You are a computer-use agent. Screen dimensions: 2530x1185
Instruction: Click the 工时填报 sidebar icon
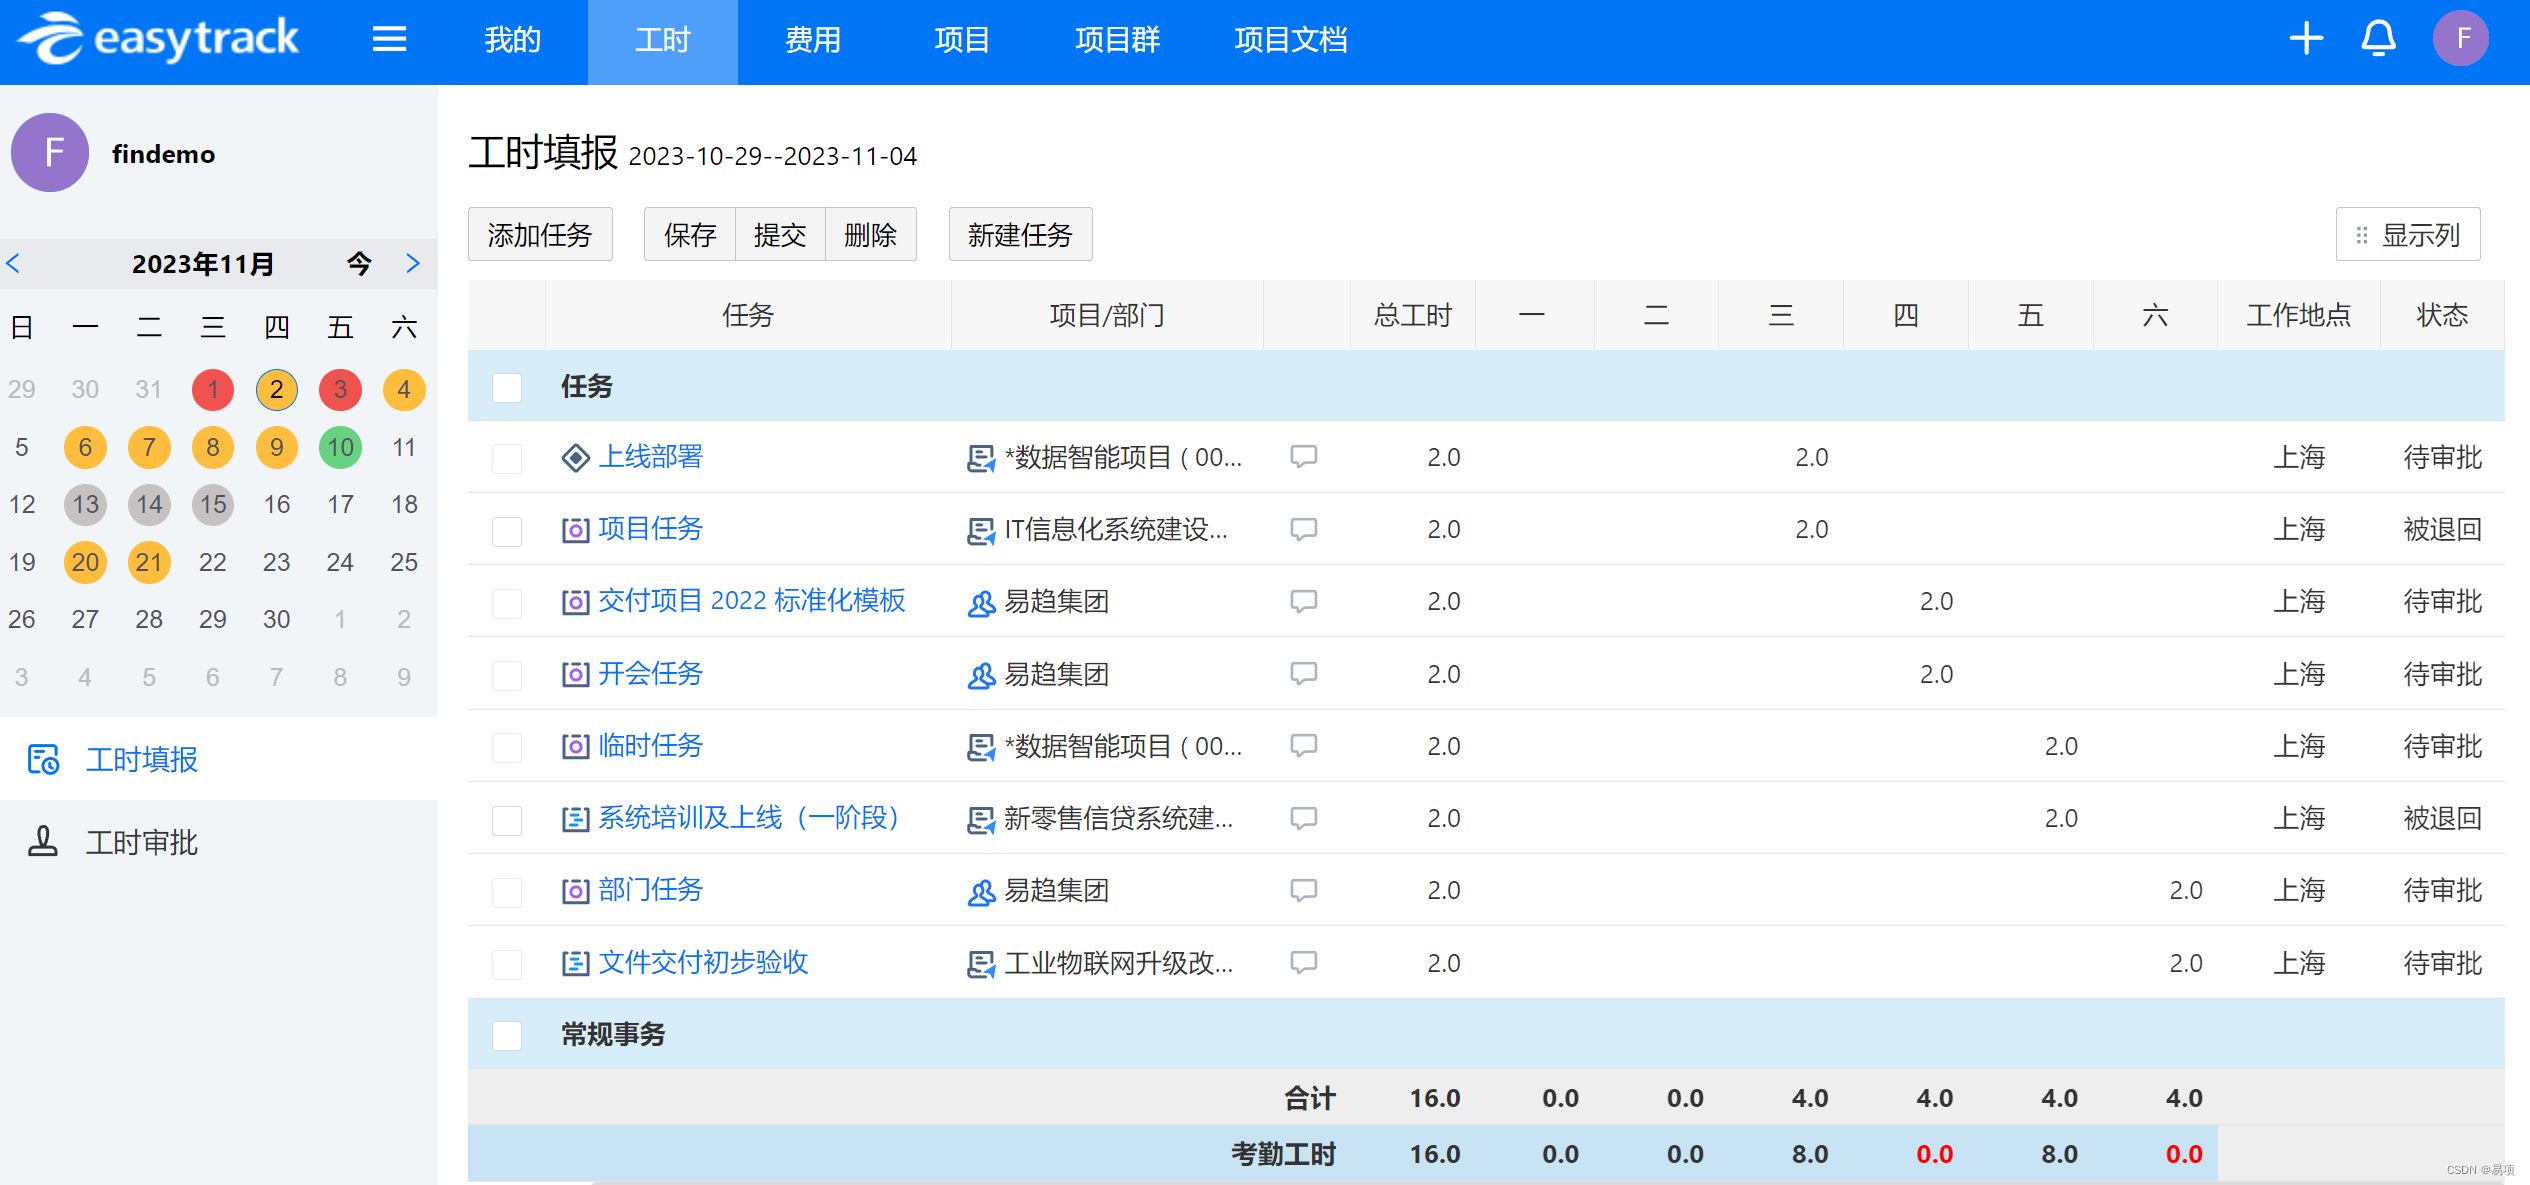[43, 760]
